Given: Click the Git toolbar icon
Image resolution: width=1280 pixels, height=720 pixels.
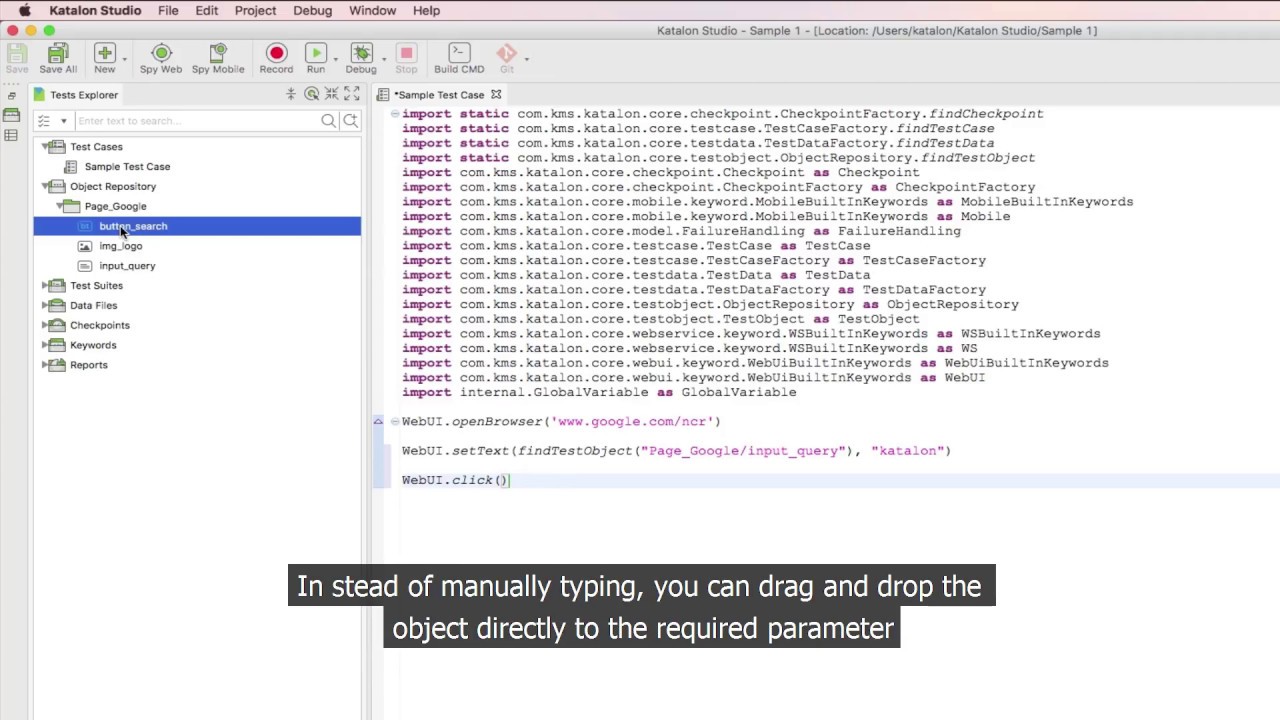Looking at the screenshot, I should [x=506, y=58].
